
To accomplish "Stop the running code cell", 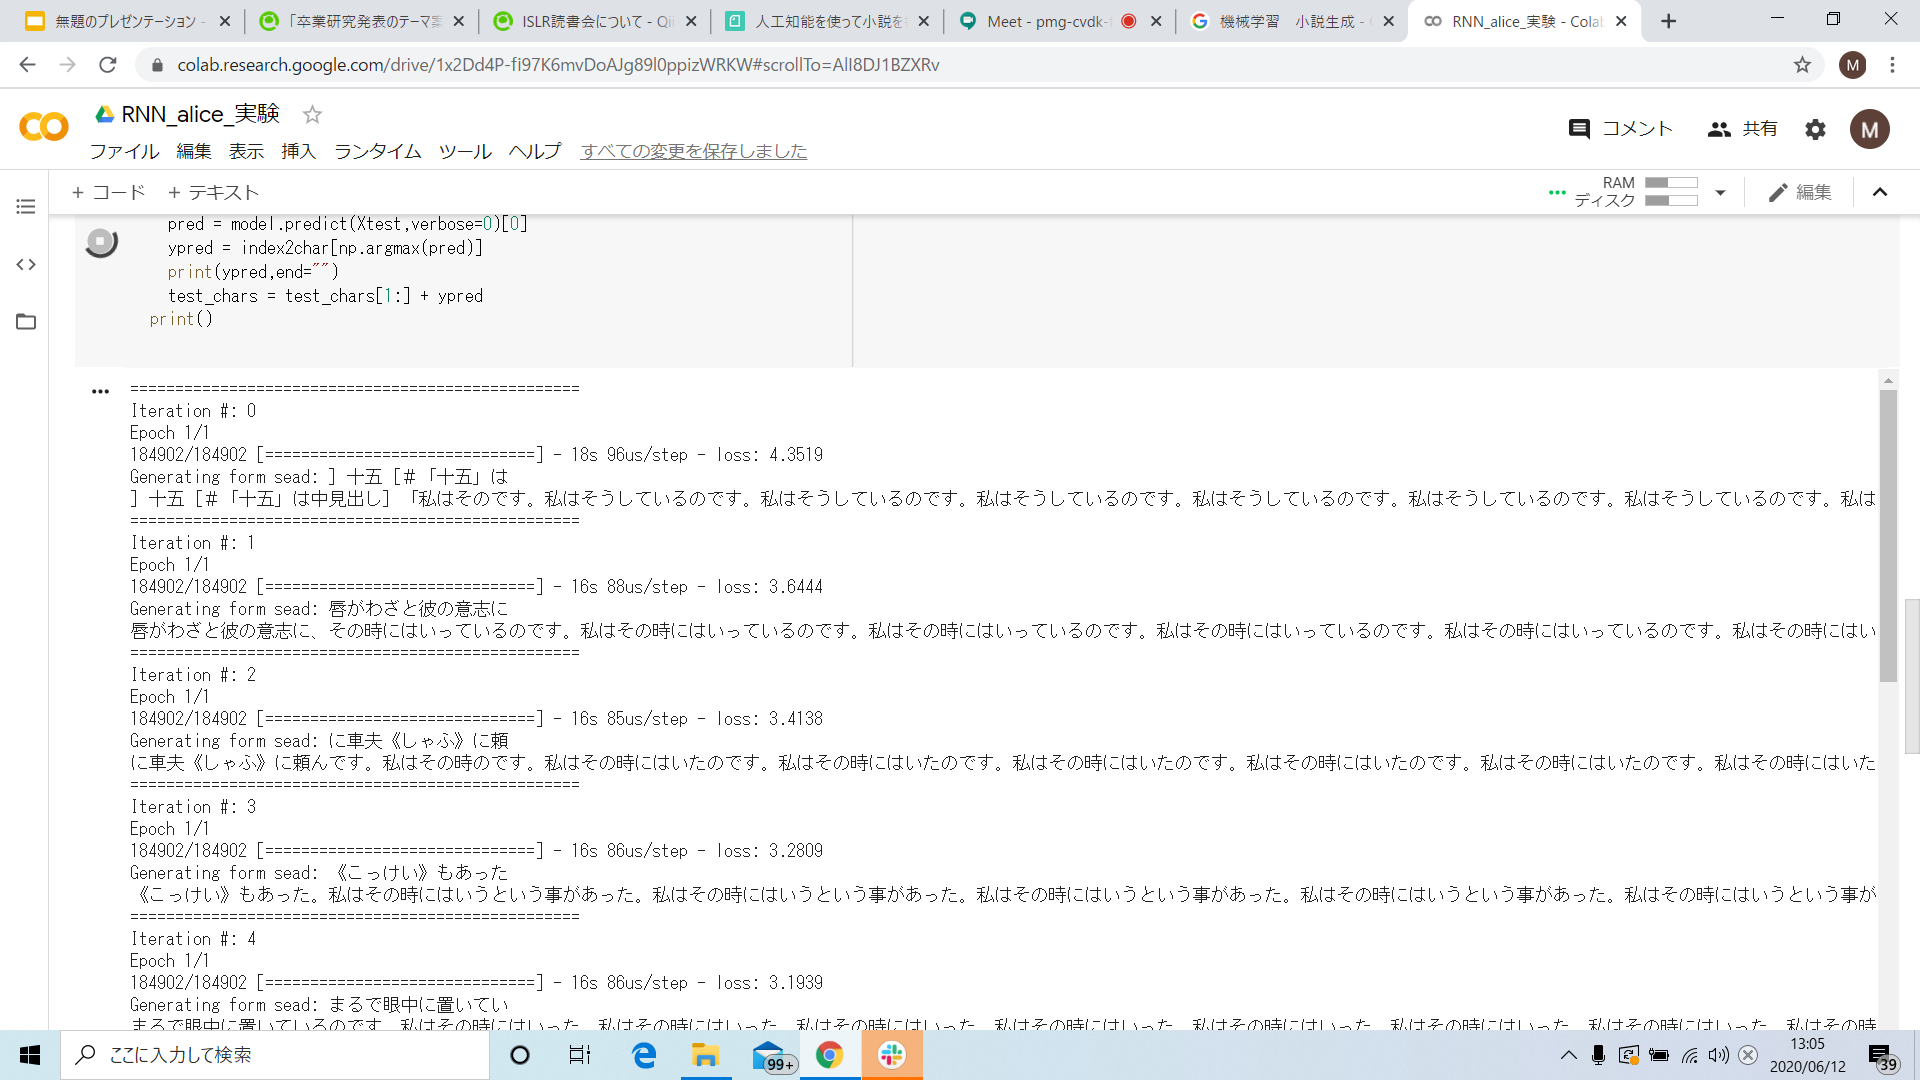I will click(x=100, y=242).
